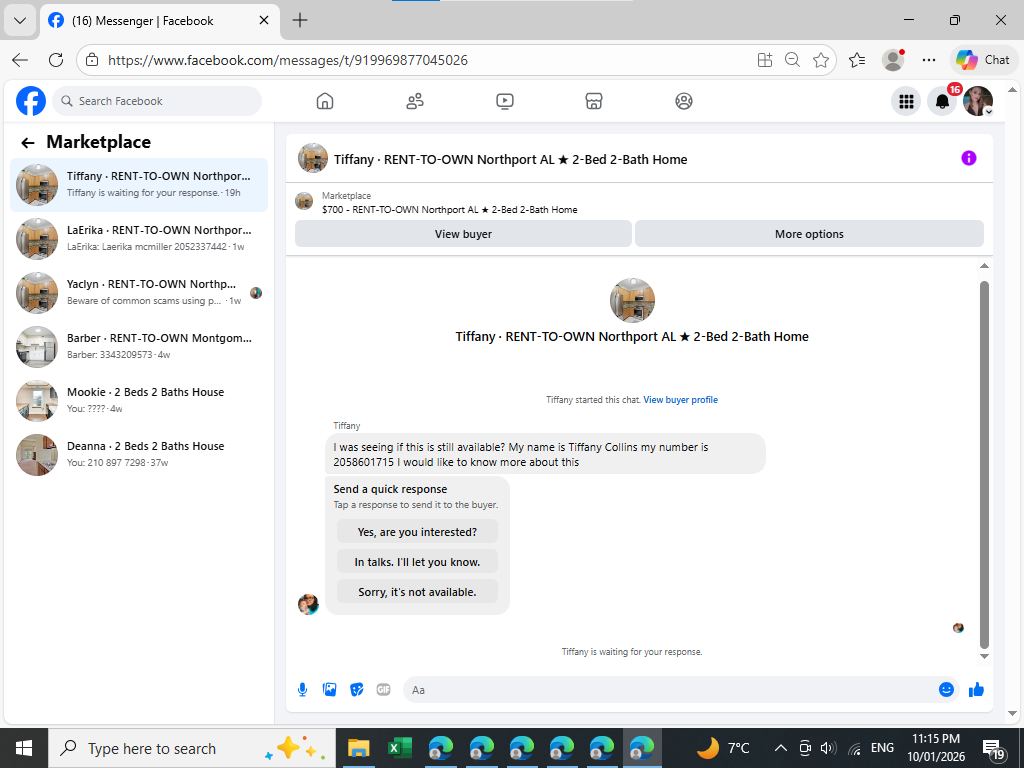This screenshot has height=768, width=1024.
Task: Click the chat scrollbar down arrow
Action: tap(984, 656)
